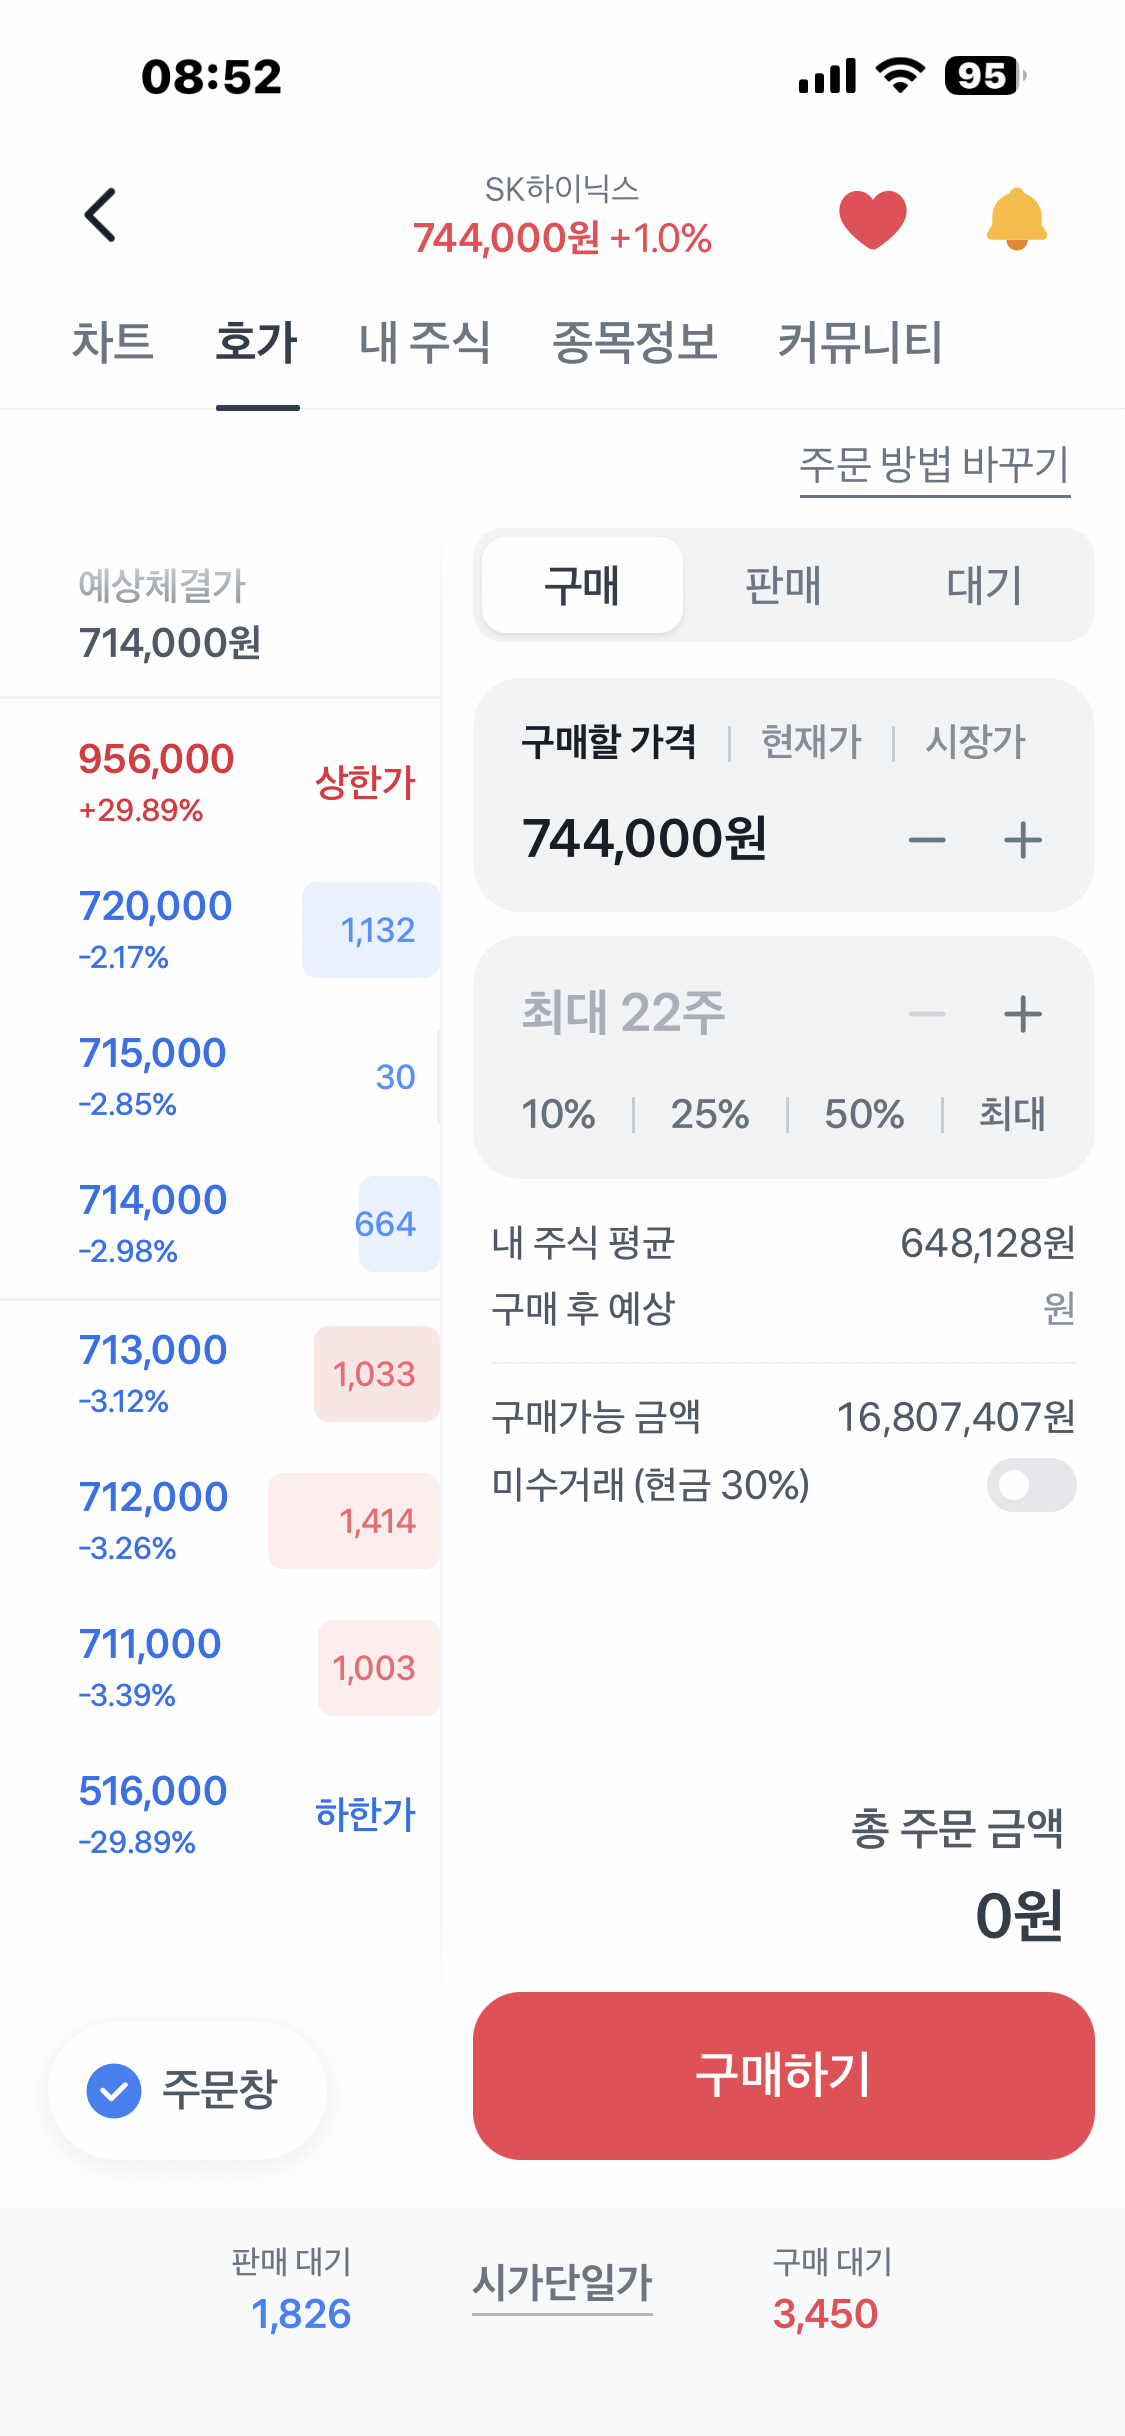Decrease purchase price with minus icon

coord(927,840)
